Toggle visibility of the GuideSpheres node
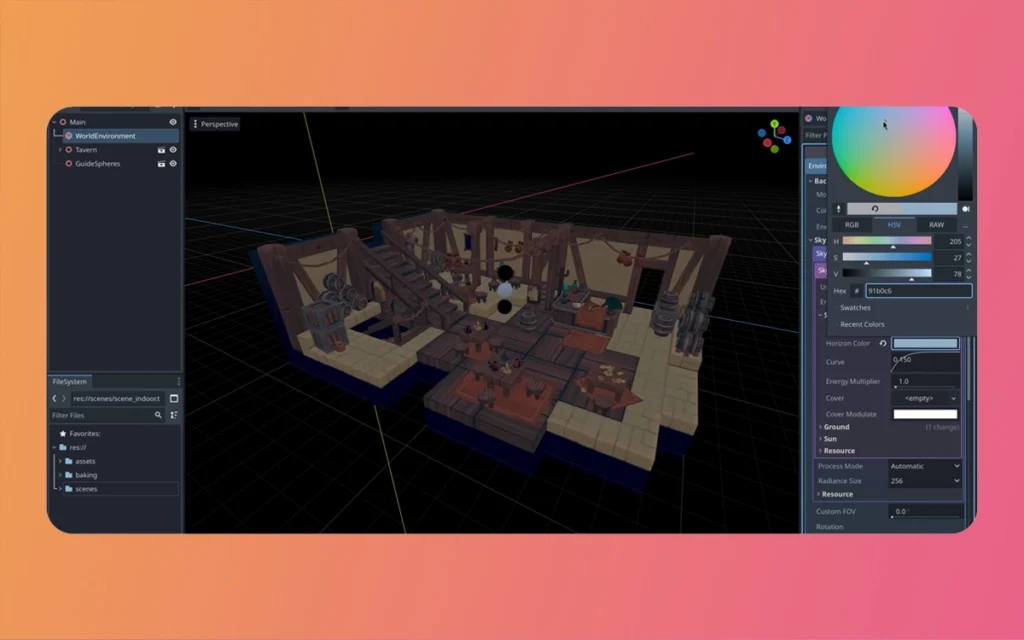The image size is (1024, 640). 173,164
